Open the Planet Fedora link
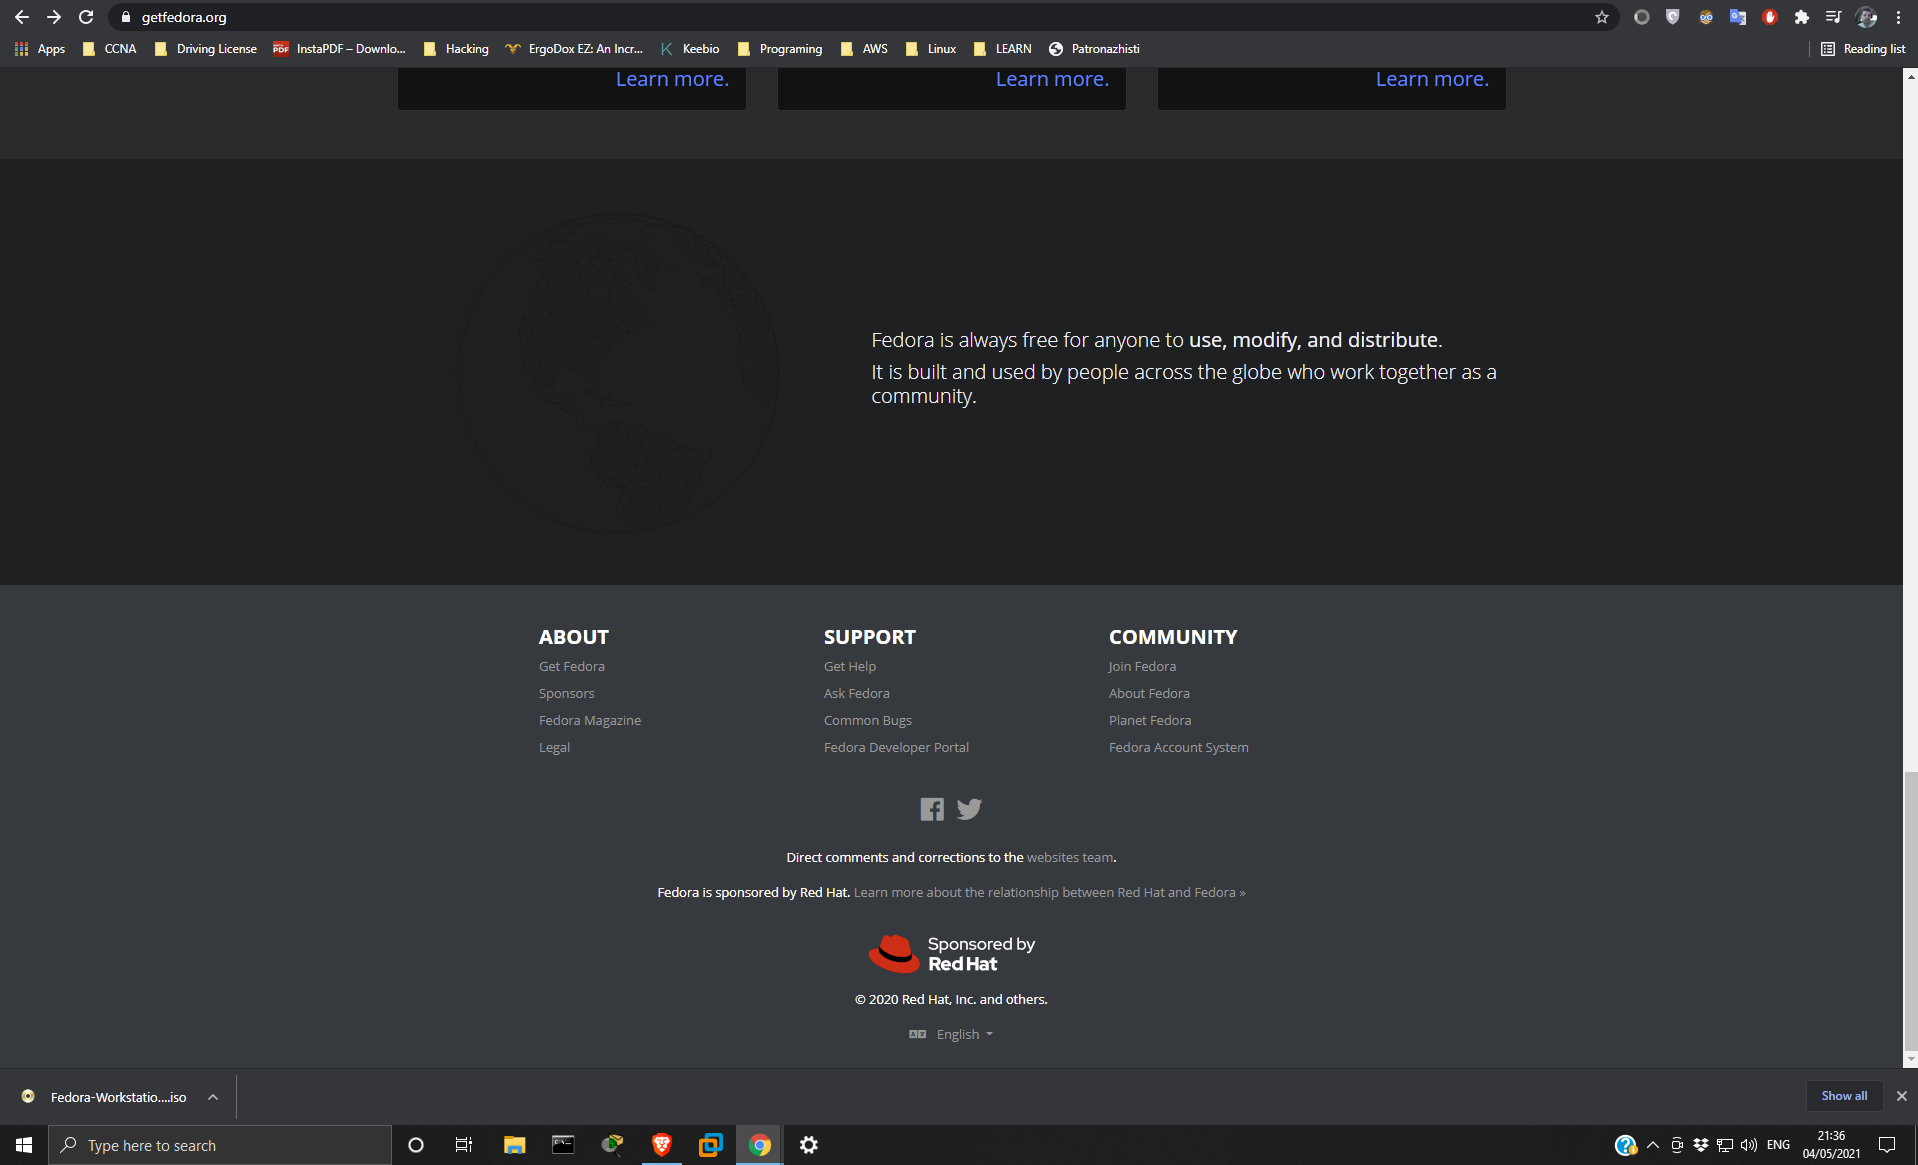 coord(1150,720)
